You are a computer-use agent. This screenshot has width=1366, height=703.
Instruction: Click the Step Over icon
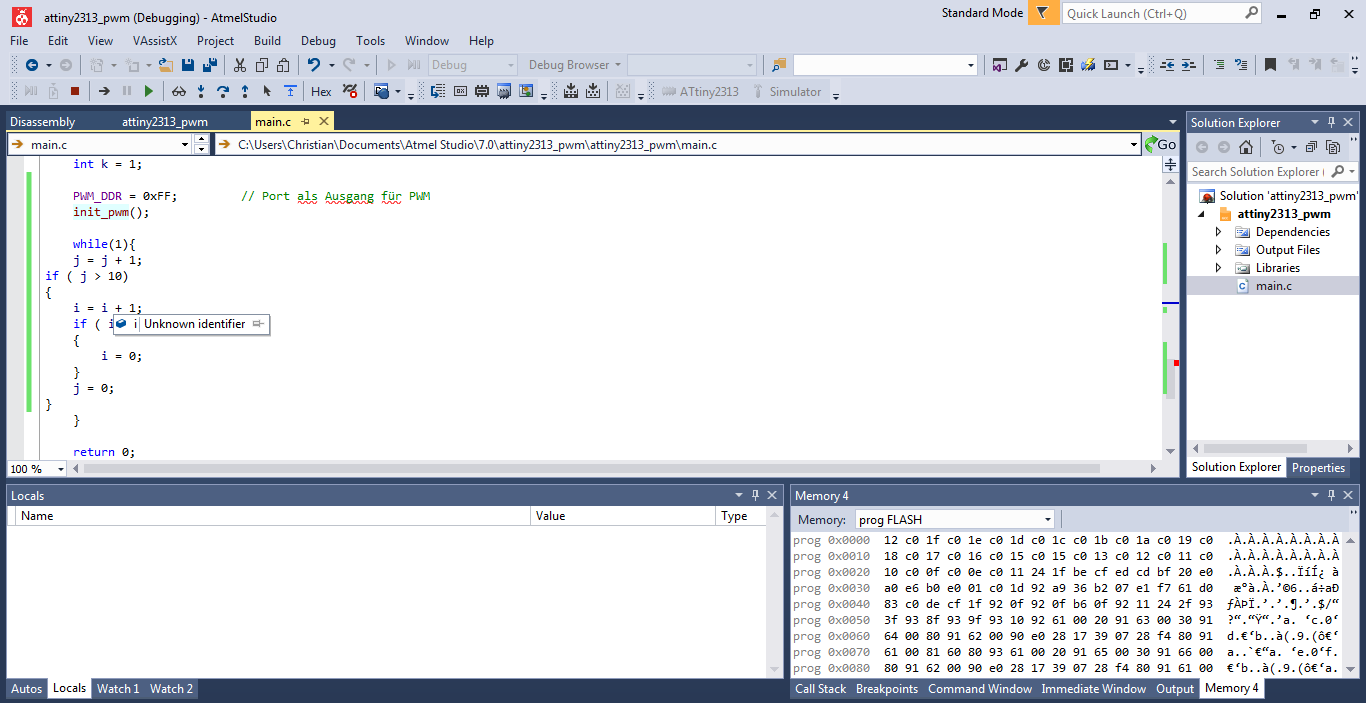(x=223, y=91)
